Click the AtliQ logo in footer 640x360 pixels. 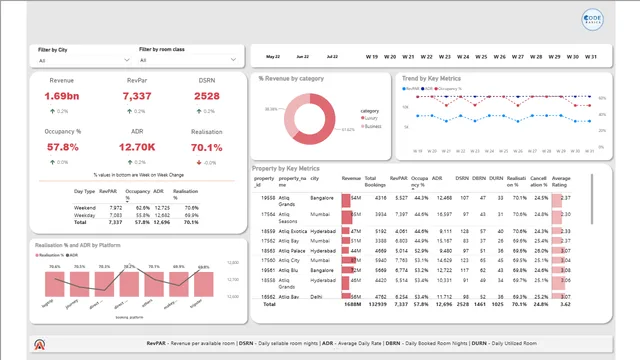pyautogui.click(x=40, y=344)
